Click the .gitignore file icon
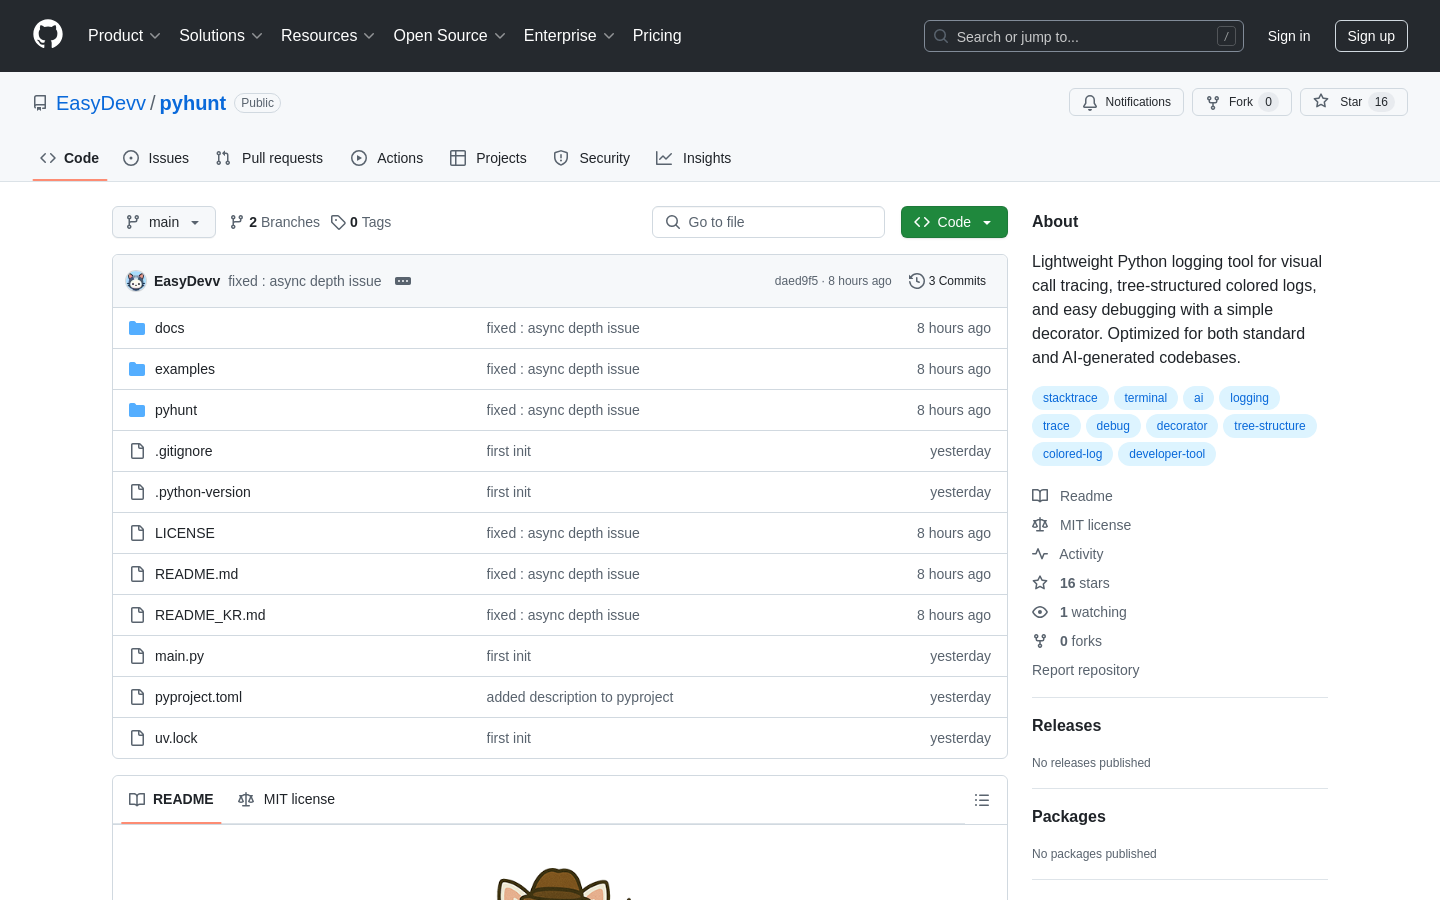 click(x=137, y=451)
